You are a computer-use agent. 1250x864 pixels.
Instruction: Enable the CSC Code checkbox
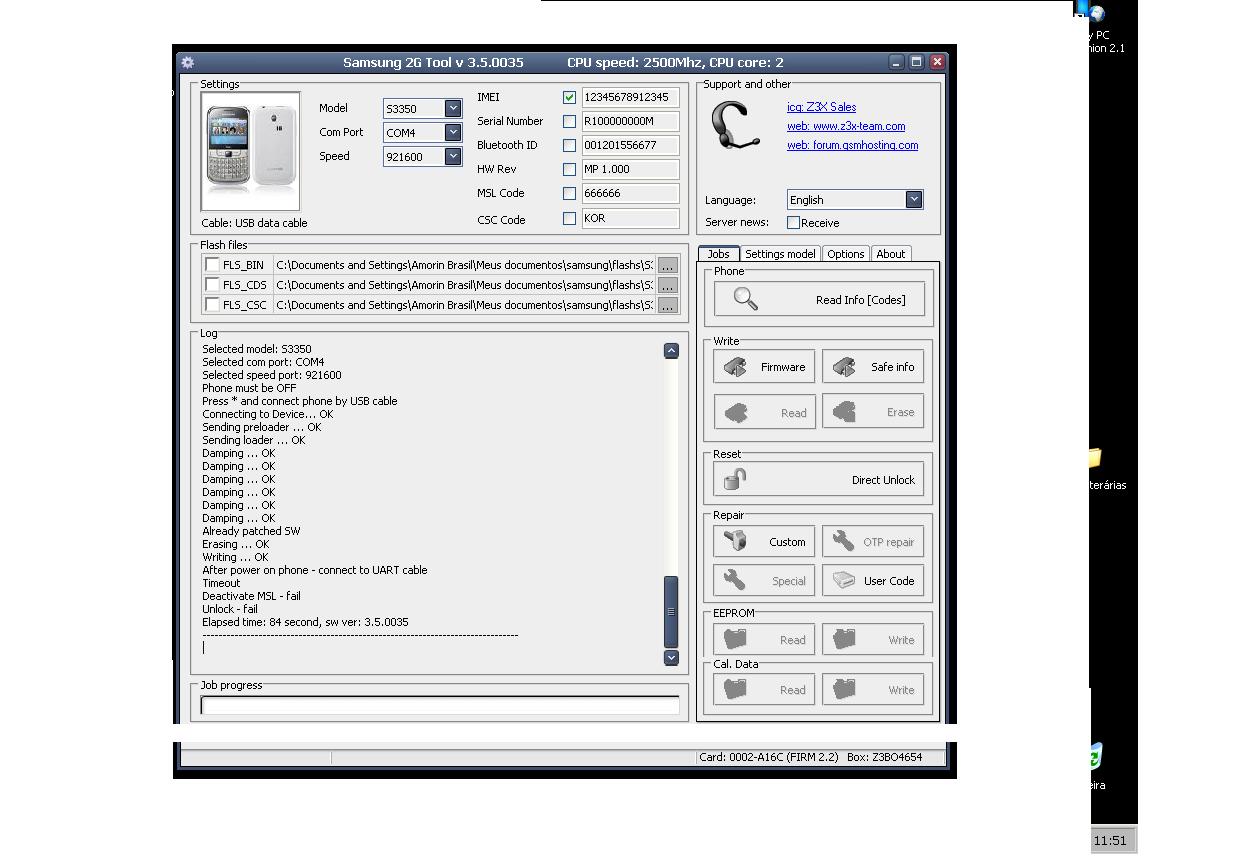(x=569, y=218)
